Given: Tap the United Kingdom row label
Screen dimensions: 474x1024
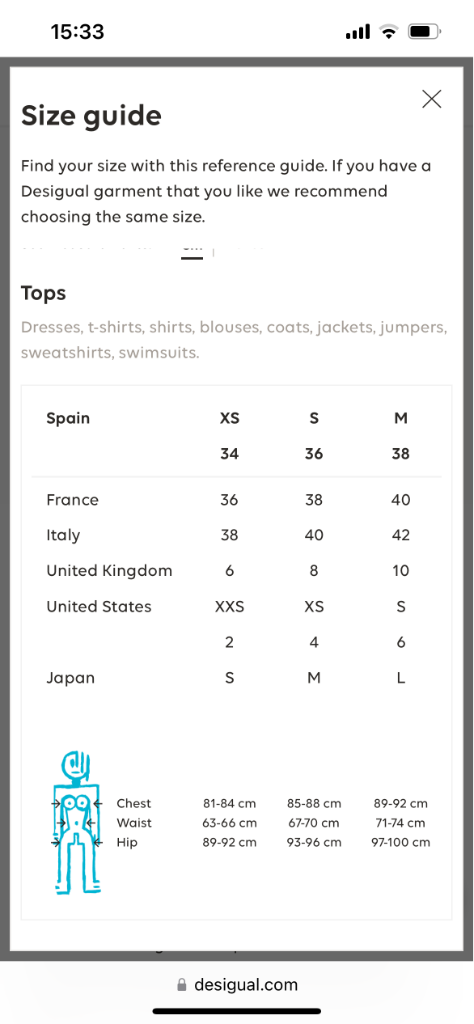Looking at the screenshot, I should [109, 571].
